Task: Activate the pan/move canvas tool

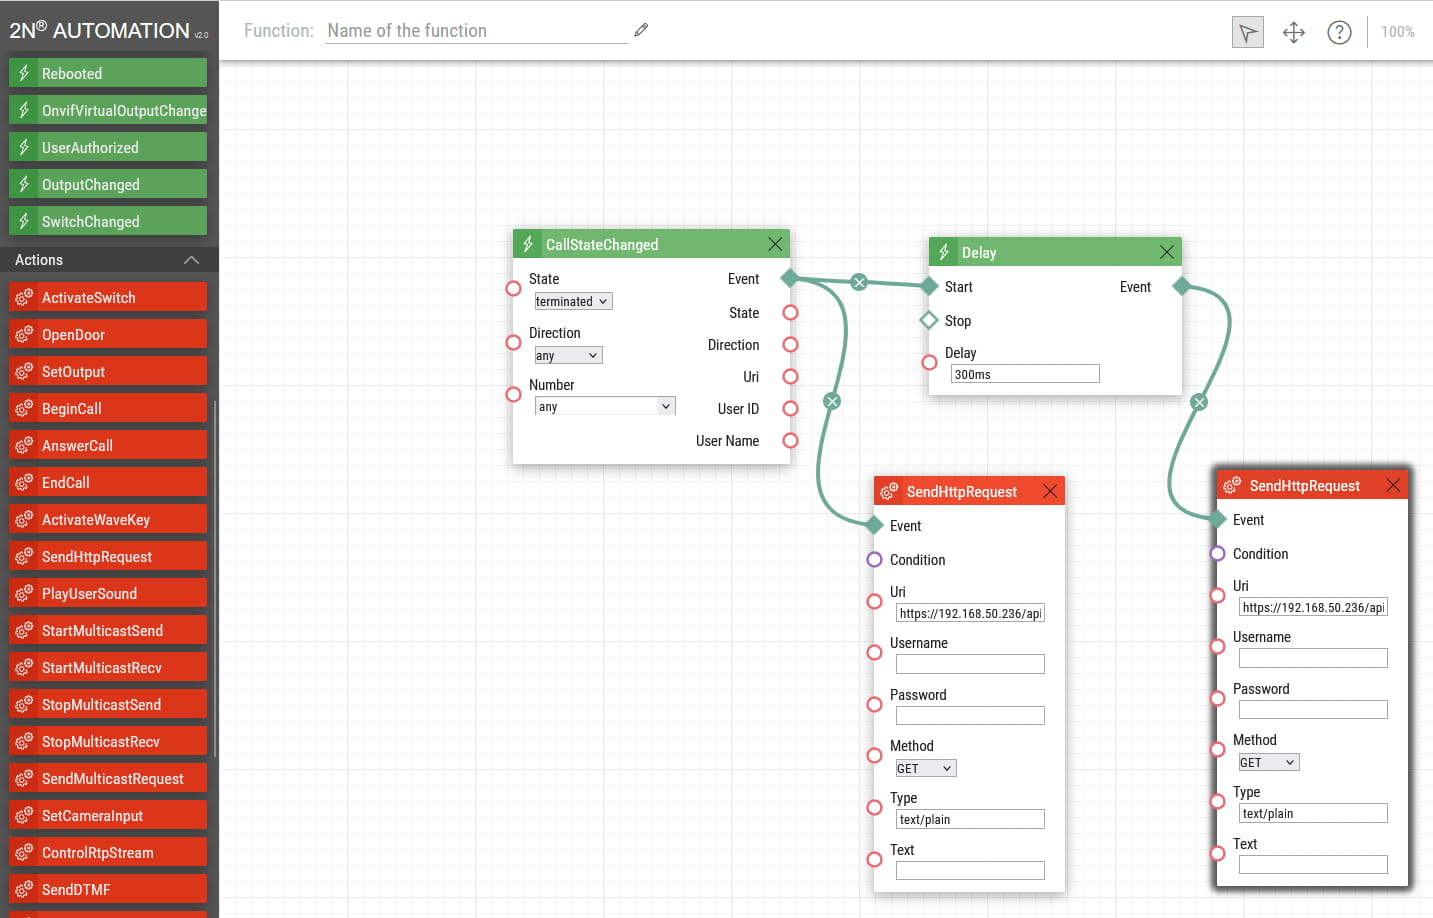Action: click(1294, 32)
